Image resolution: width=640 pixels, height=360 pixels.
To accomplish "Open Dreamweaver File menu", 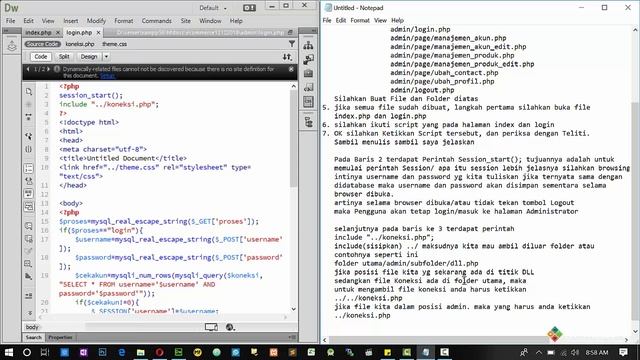I will (x=10, y=21).
